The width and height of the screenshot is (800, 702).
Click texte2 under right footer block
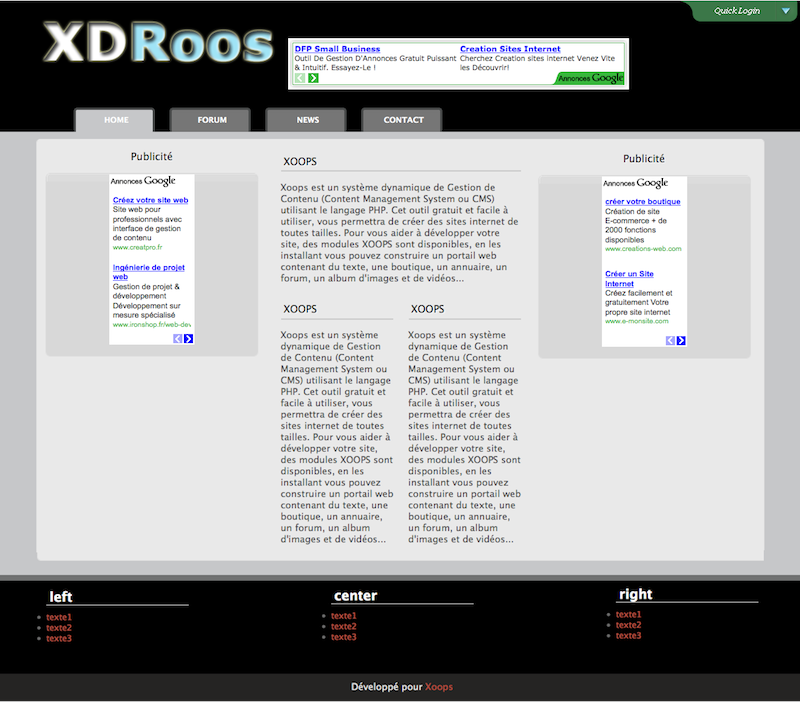628,625
